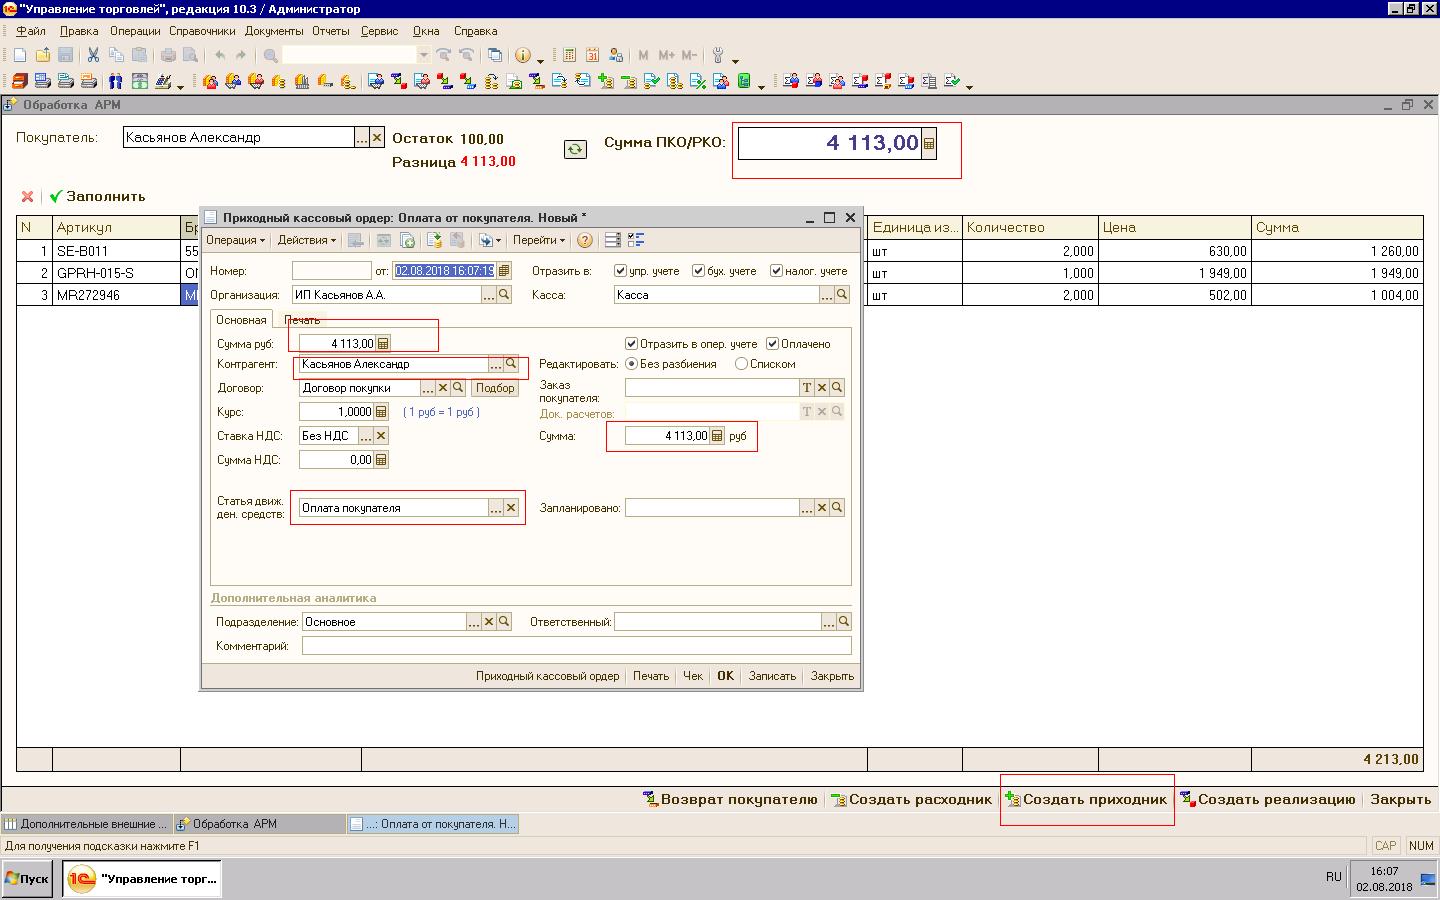1440x900 pixels.
Task: Open the calendar toolbar icon
Action: (592, 56)
